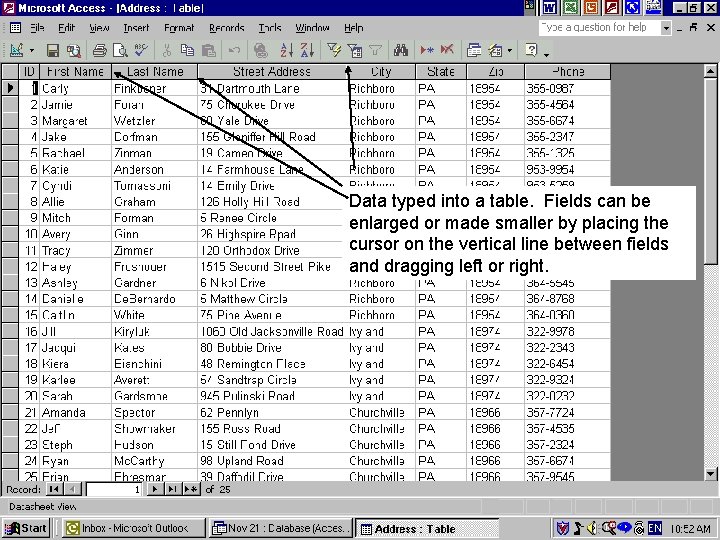Launch PowerPoint from the Office shortcut bar
720x540 pixels.
(591, 7)
